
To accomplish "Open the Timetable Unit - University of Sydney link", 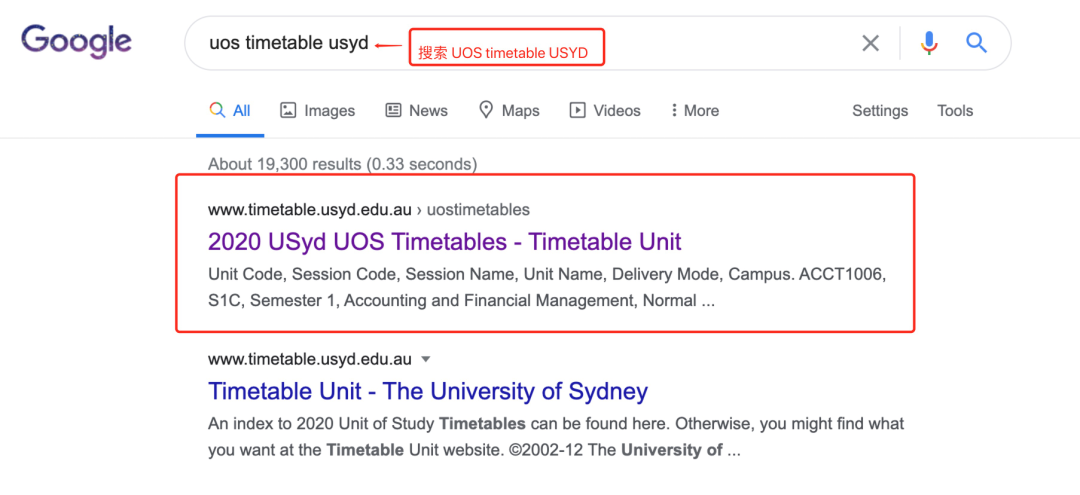I will pos(428,391).
